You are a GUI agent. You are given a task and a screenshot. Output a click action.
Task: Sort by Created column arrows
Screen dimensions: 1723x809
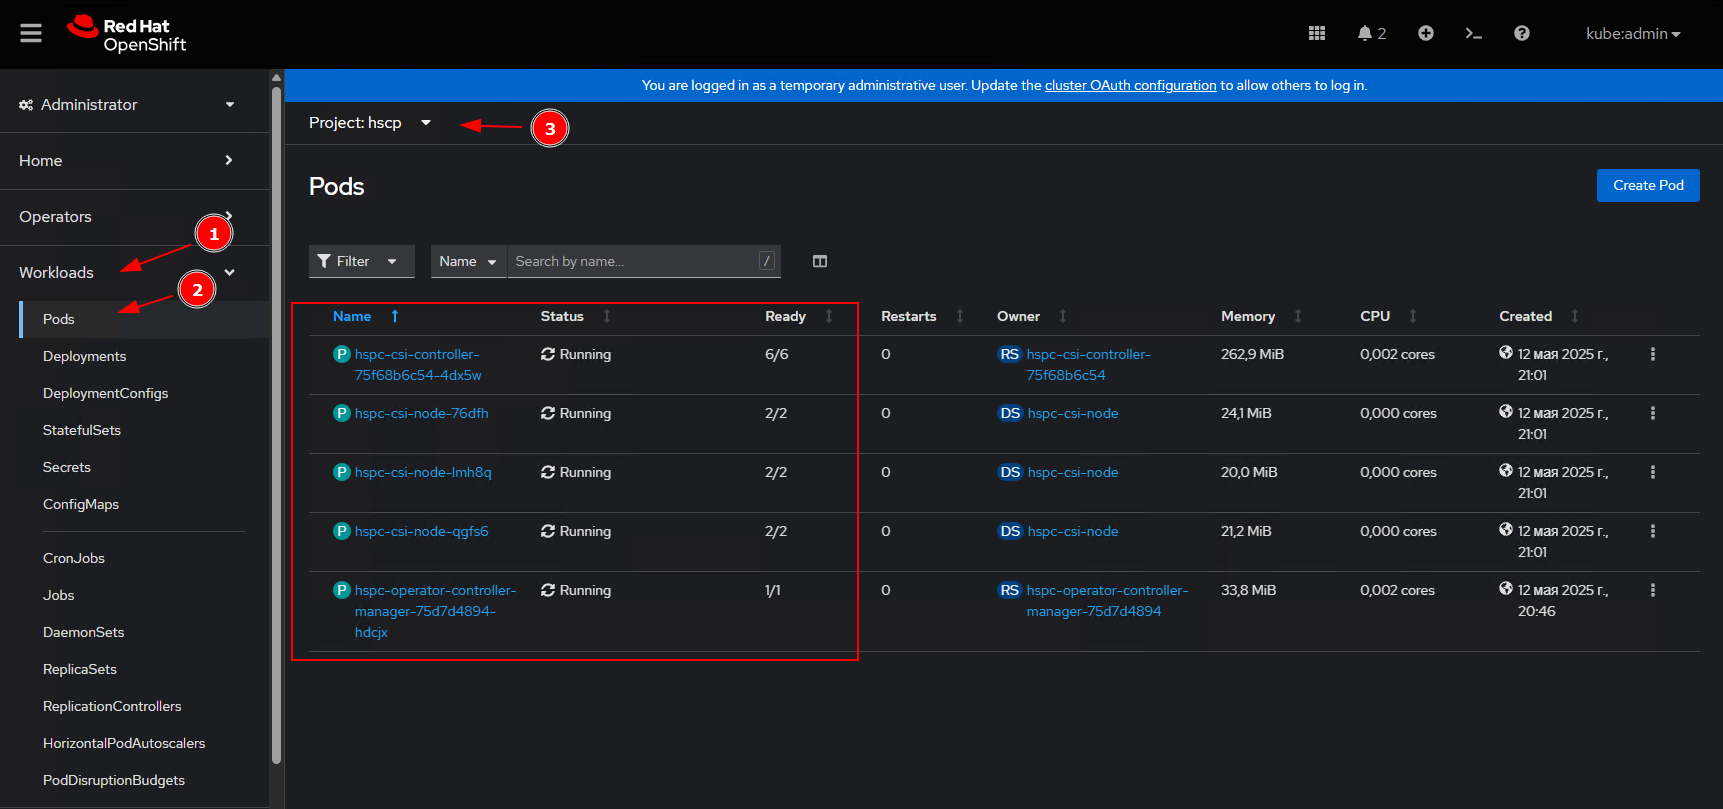(x=1575, y=316)
